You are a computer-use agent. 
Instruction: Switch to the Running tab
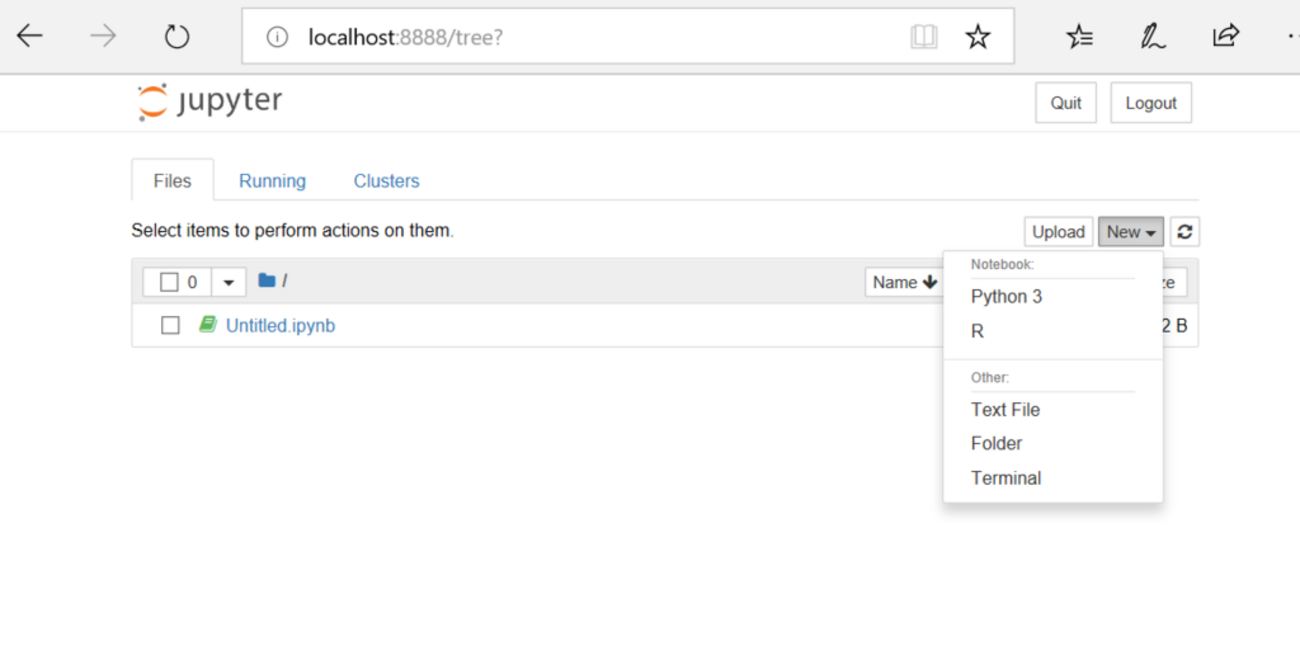(272, 181)
